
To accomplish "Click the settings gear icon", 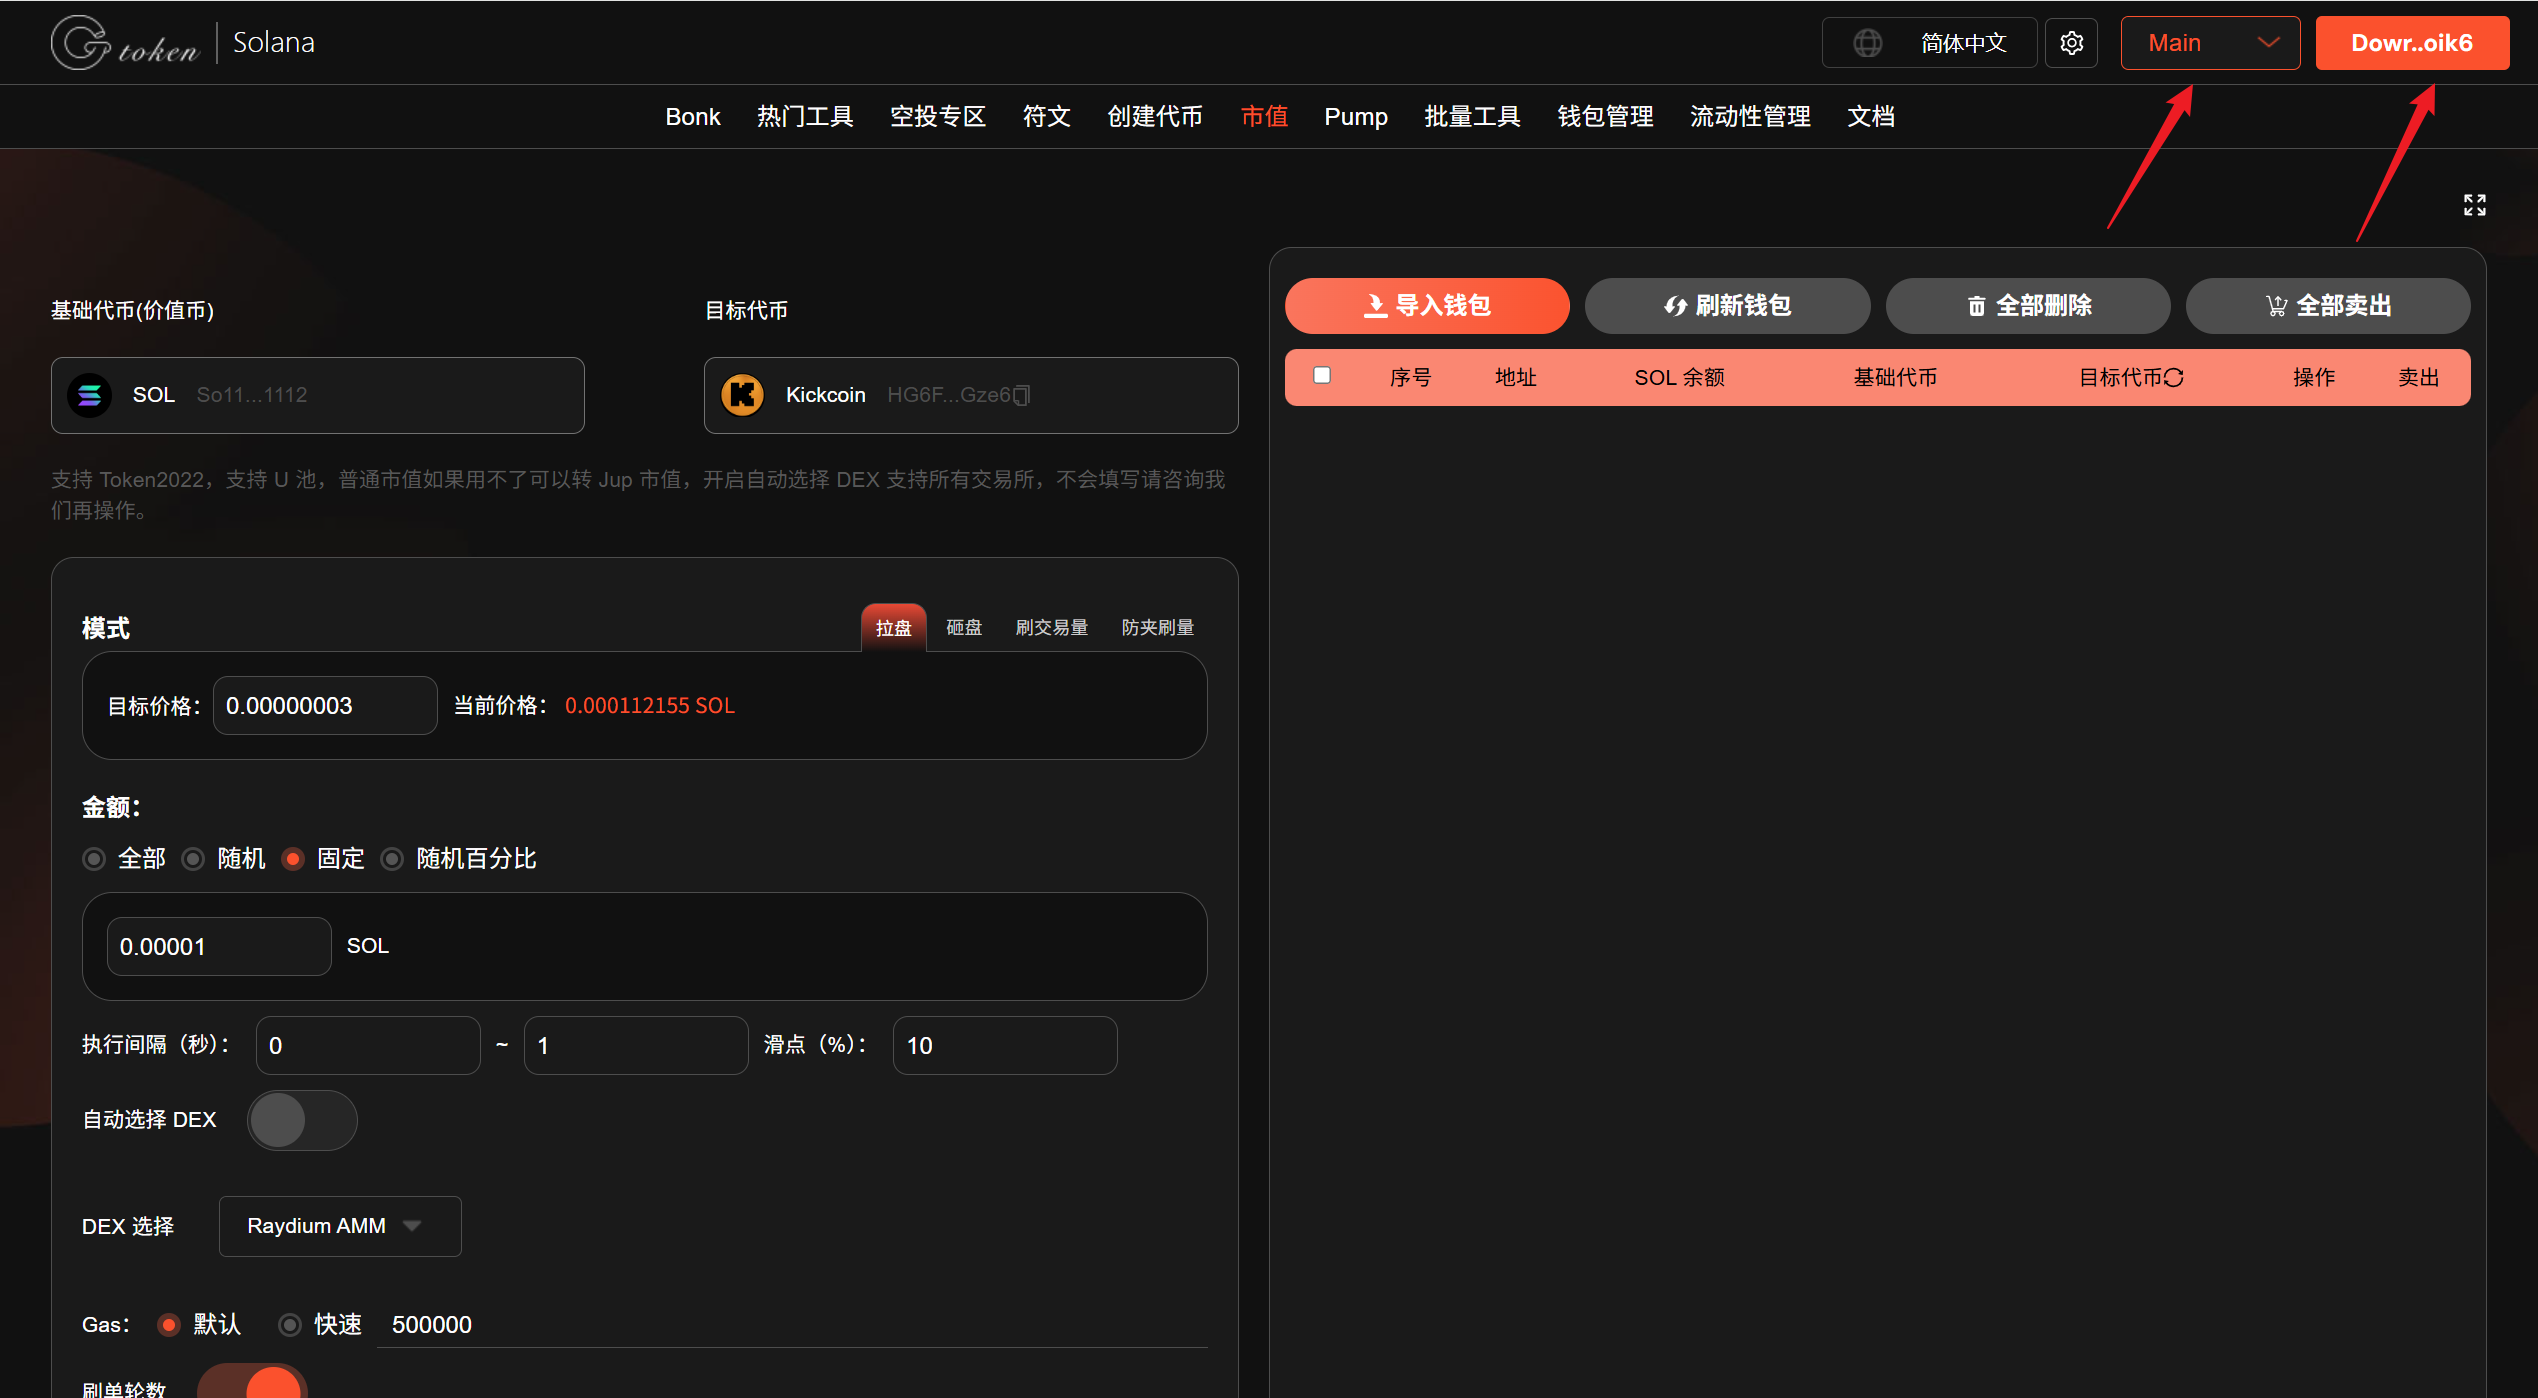I will coord(2071,43).
